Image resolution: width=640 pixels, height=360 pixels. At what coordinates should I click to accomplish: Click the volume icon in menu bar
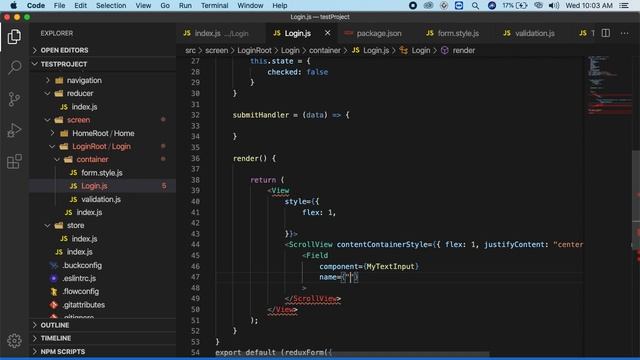tap(553, 5)
